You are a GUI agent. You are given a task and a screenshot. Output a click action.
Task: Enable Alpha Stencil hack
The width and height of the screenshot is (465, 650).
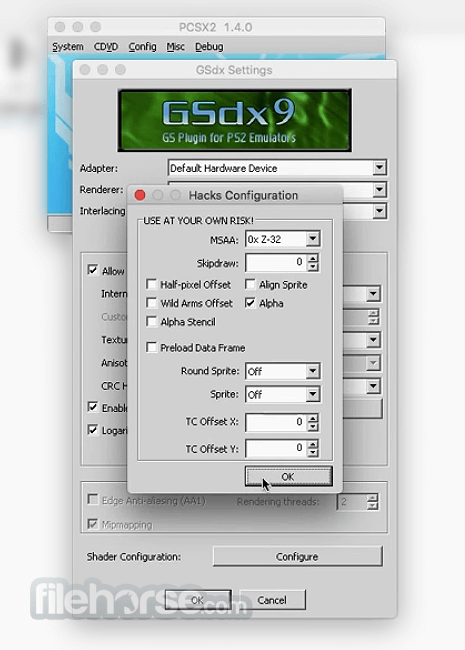tap(152, 322)
